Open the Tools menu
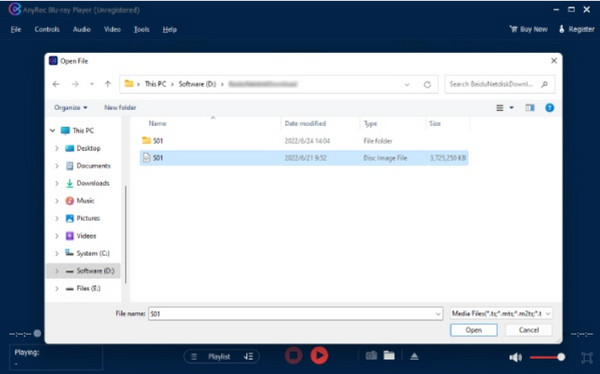600x374 pixels. (x=142, y=29)
